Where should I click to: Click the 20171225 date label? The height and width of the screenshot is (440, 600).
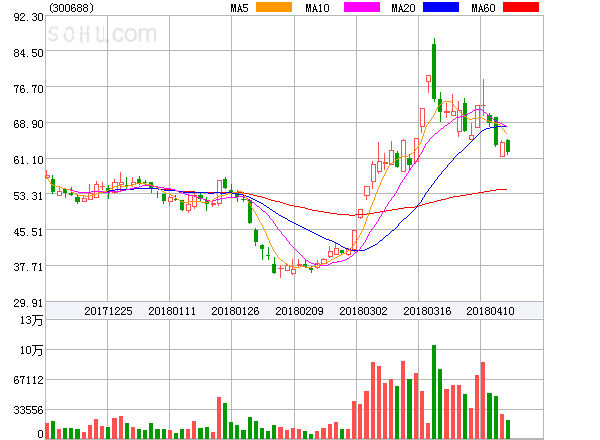coord(108,311)
